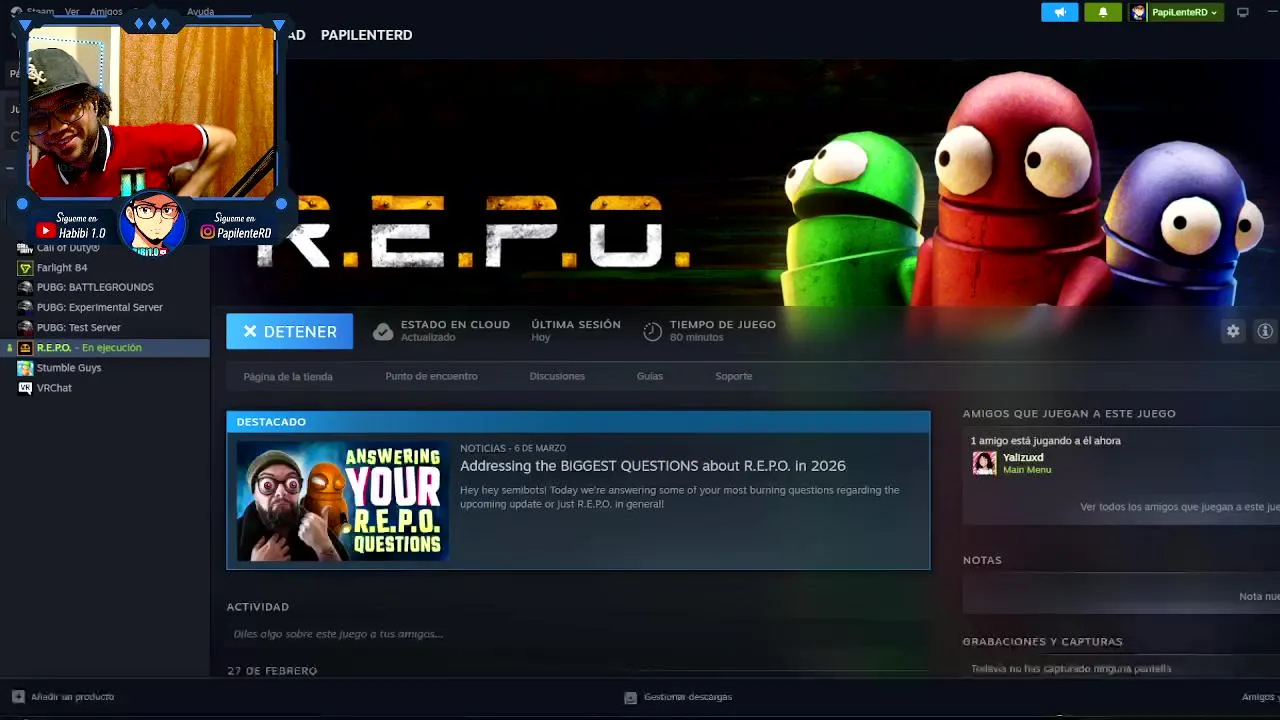Click the Stumble Guys game icon

coord(25,368)
